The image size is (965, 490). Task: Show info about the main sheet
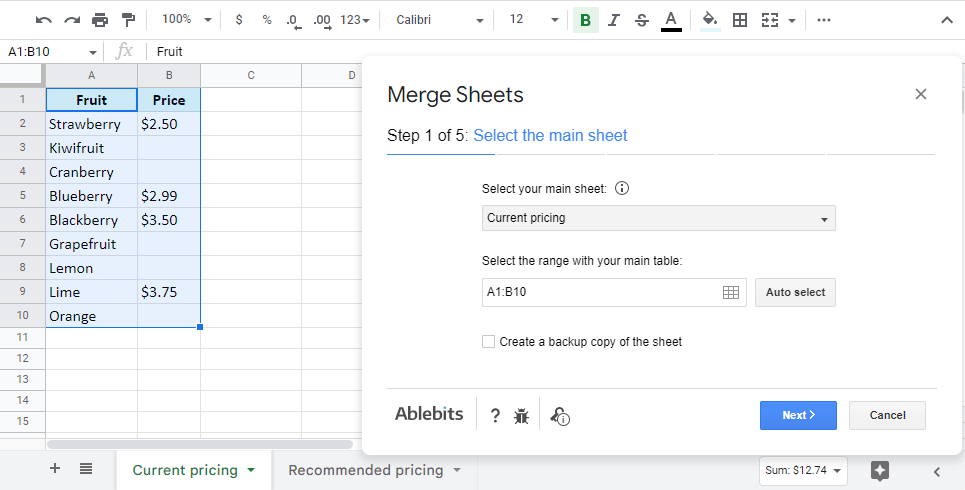click(x=622, y=188)
